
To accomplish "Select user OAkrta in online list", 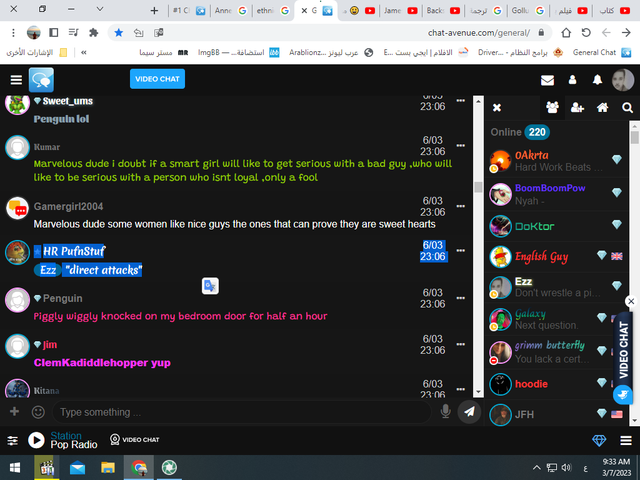I will click(x=556, y=161).
